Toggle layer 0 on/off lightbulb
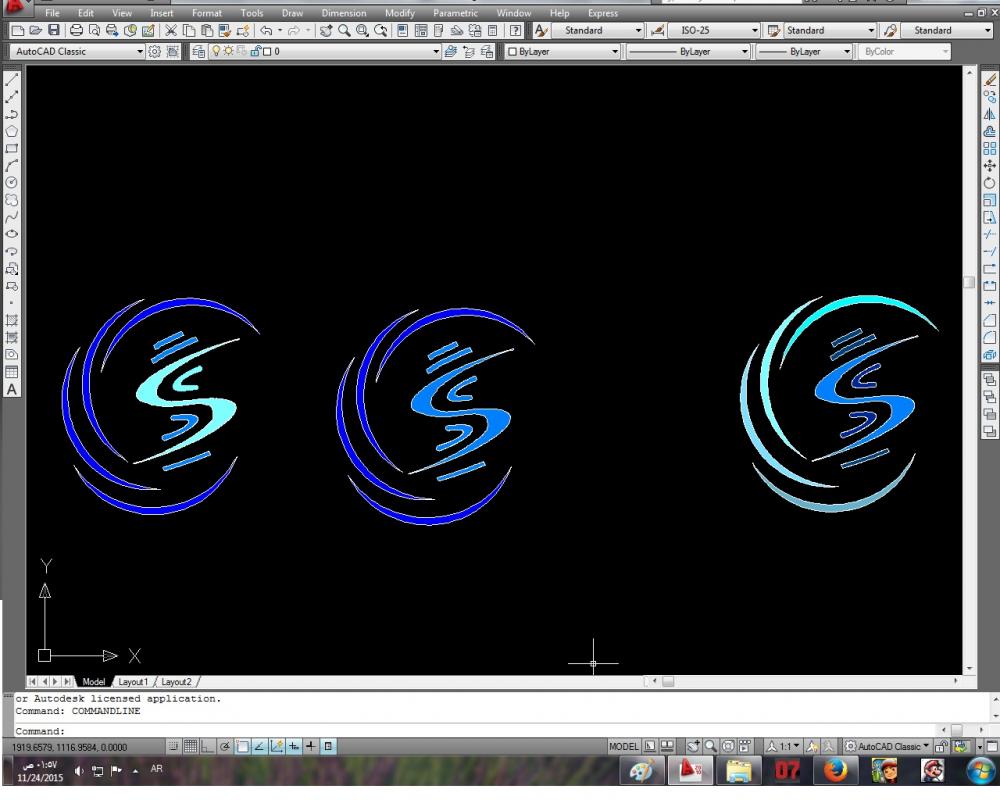1000x800 pixels. [216, 51]
